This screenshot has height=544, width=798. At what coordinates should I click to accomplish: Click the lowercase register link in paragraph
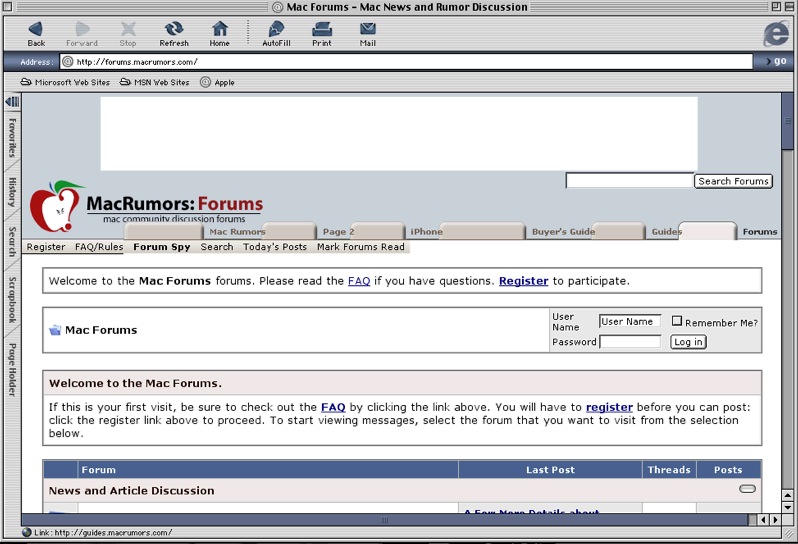point(609,407)
